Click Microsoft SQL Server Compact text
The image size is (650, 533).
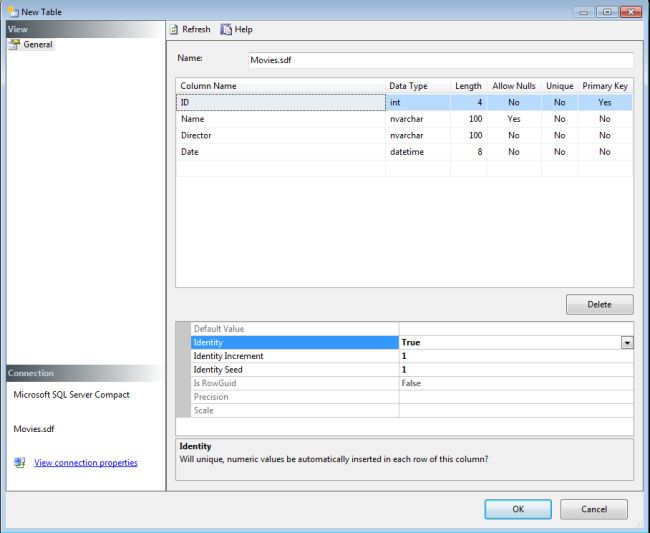pos(71,395)
